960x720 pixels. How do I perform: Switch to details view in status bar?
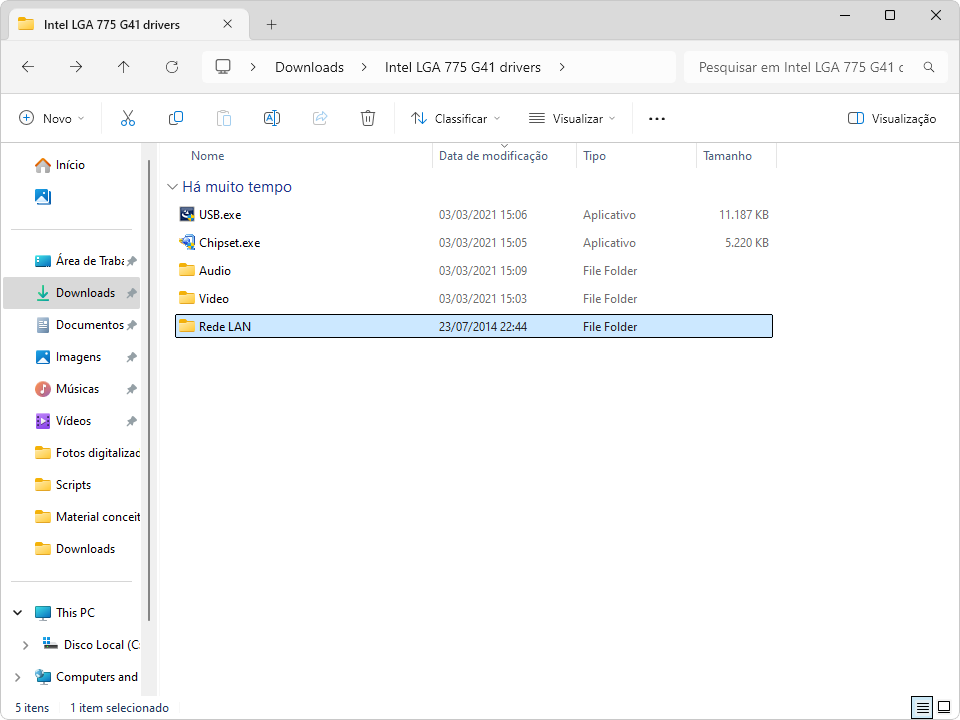[923, 708]
